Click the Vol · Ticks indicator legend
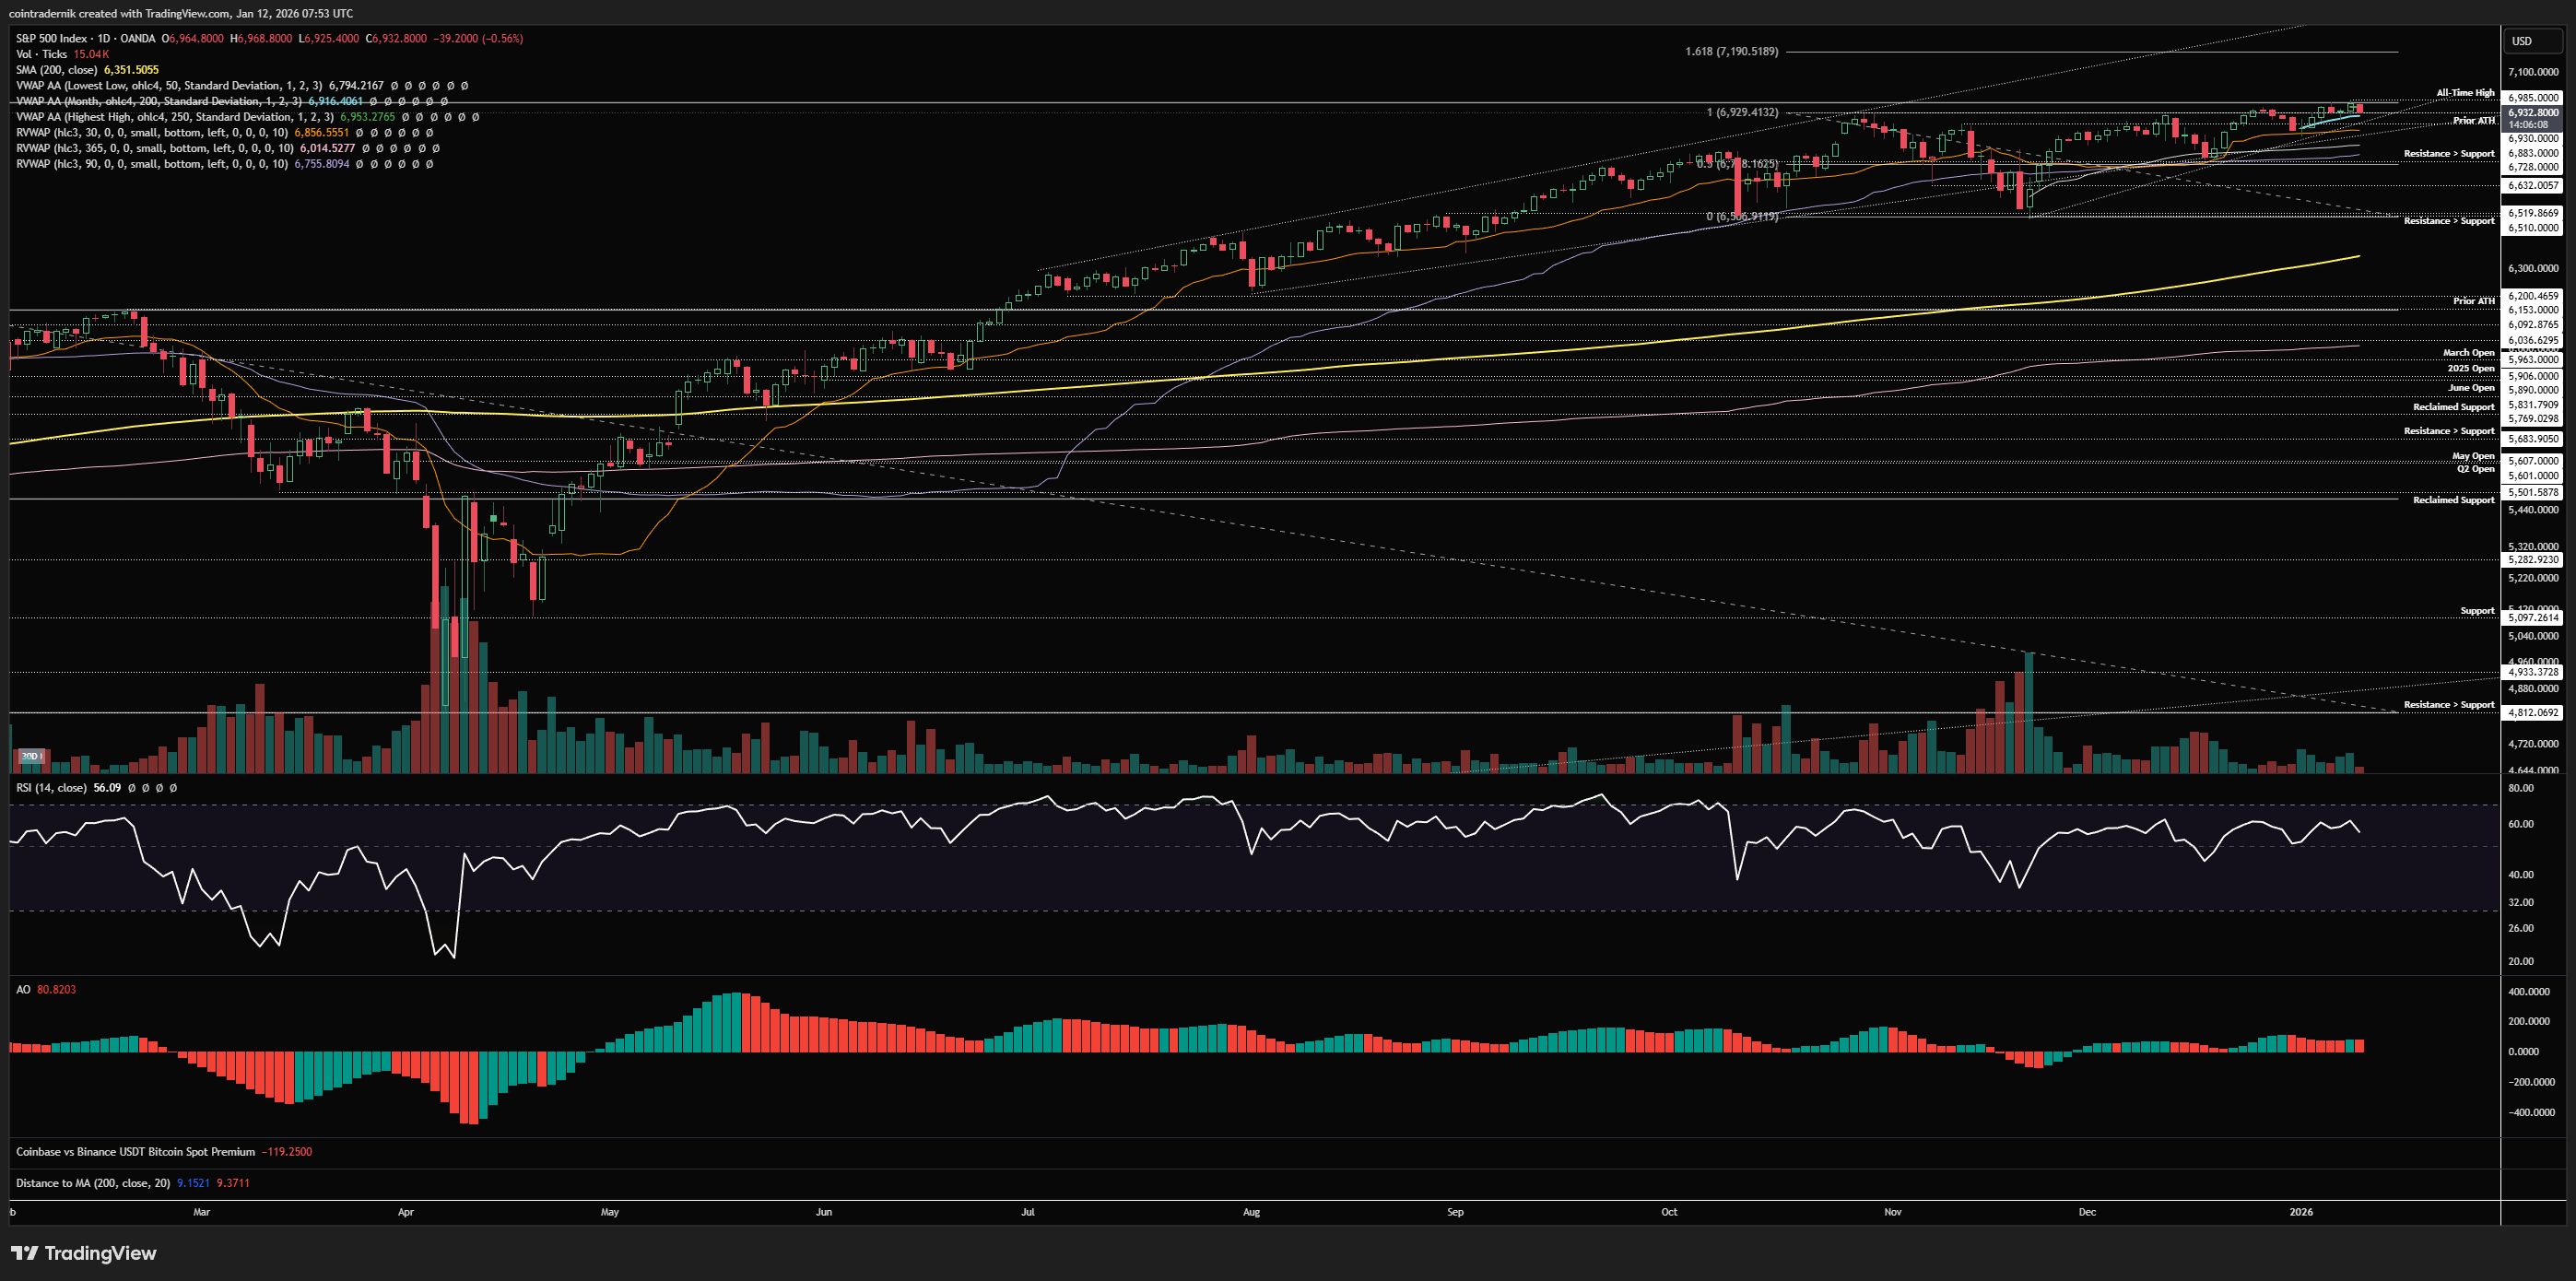Screen dimensions: 2576x1281 (42, 54)
